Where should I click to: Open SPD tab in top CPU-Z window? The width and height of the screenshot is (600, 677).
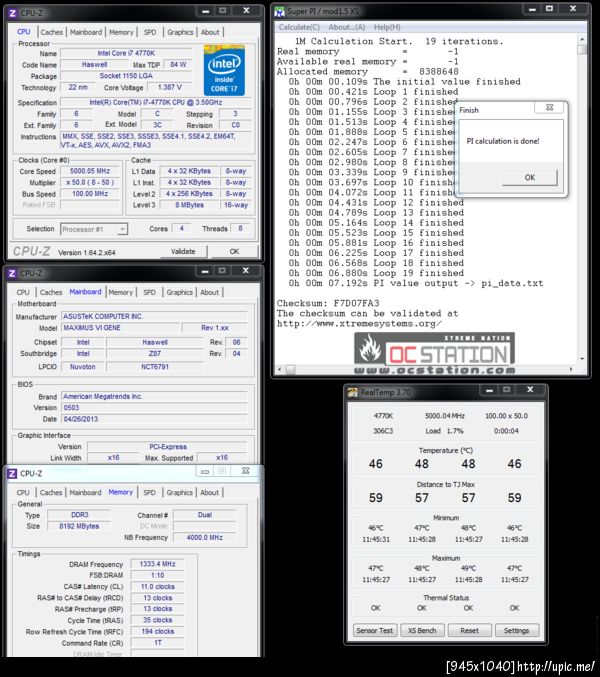(150, 32)
